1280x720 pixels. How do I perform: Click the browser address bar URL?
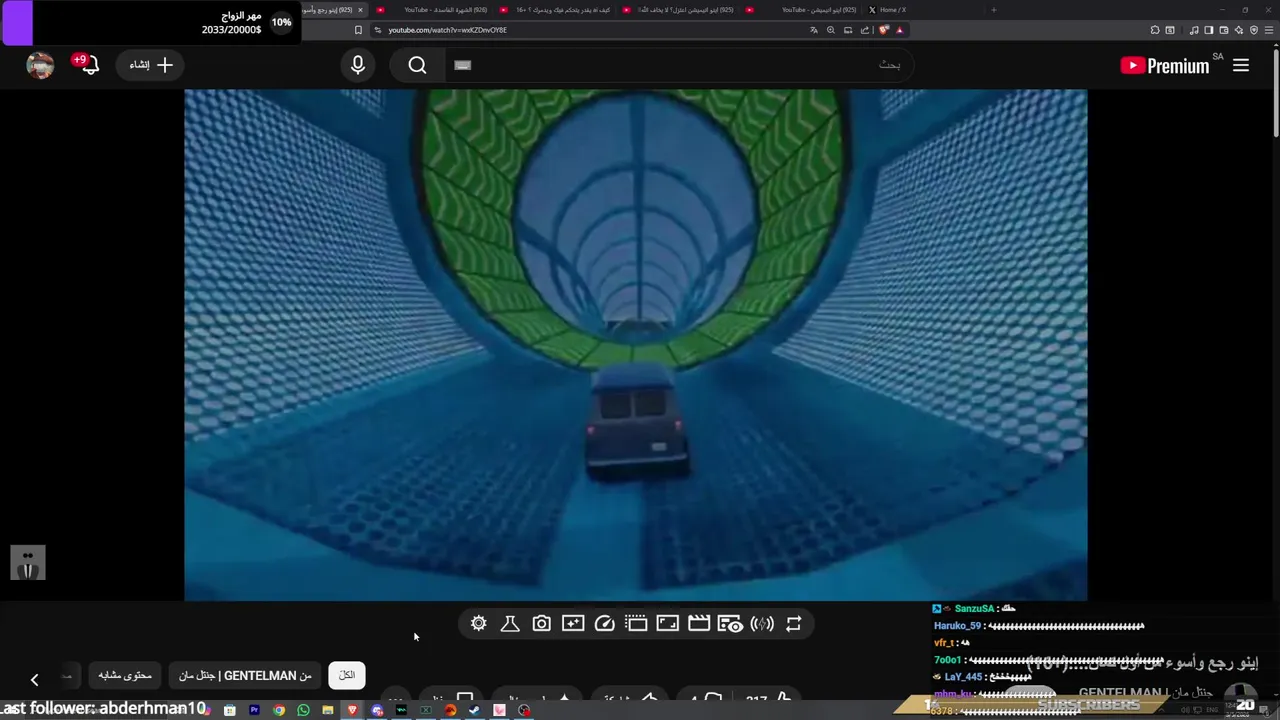click(x=448, y=30)
